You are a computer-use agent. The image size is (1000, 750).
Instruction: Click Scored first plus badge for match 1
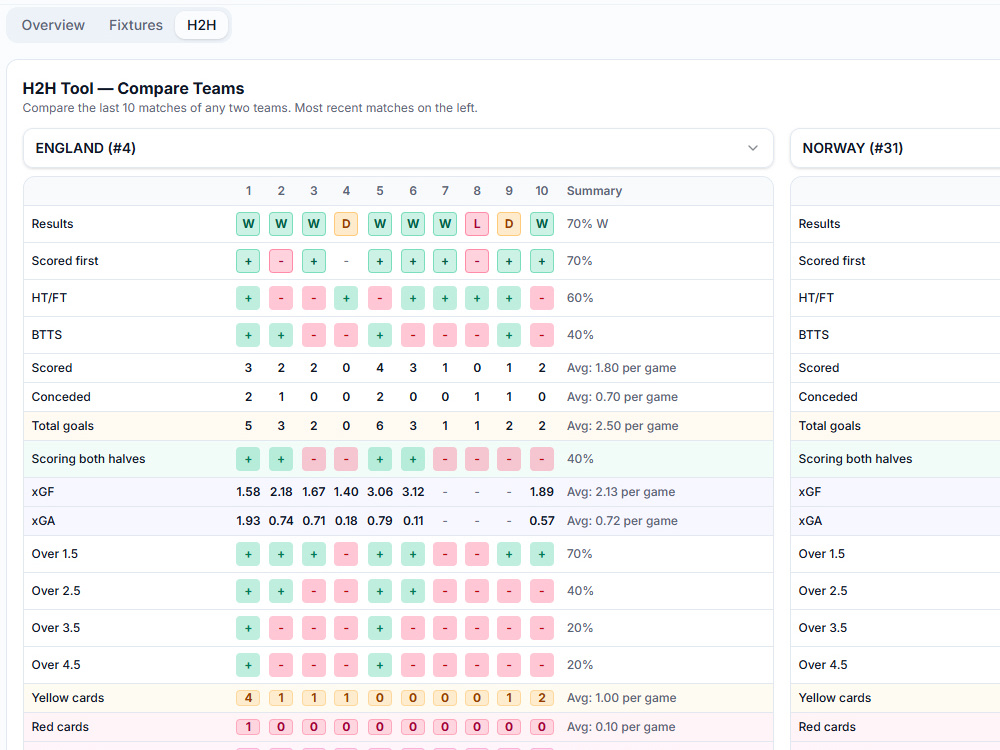point(248,261)
